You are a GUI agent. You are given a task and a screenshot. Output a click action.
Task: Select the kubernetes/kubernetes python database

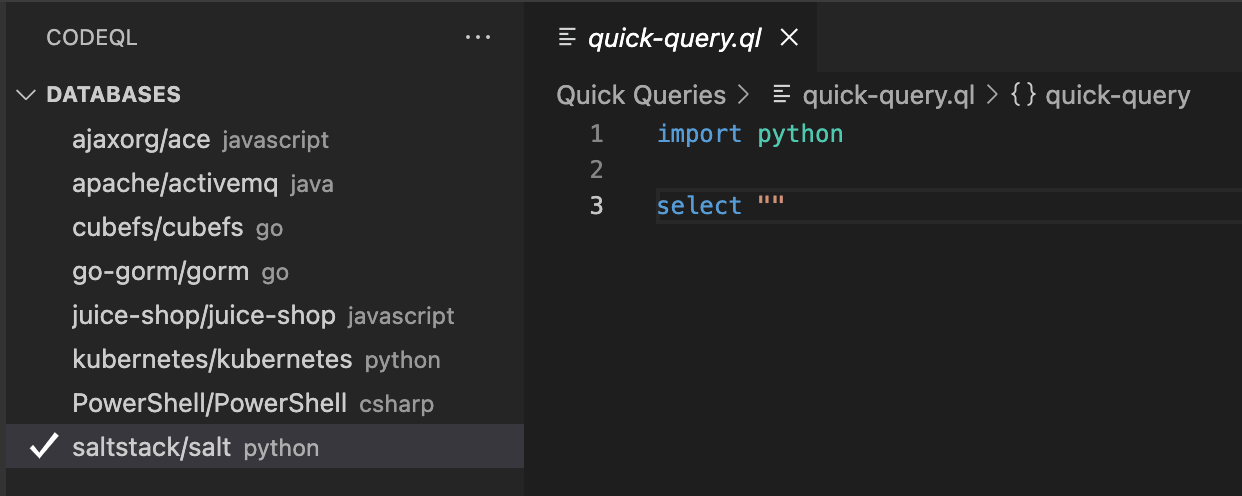pyautogui.click(x=265, y=359)
